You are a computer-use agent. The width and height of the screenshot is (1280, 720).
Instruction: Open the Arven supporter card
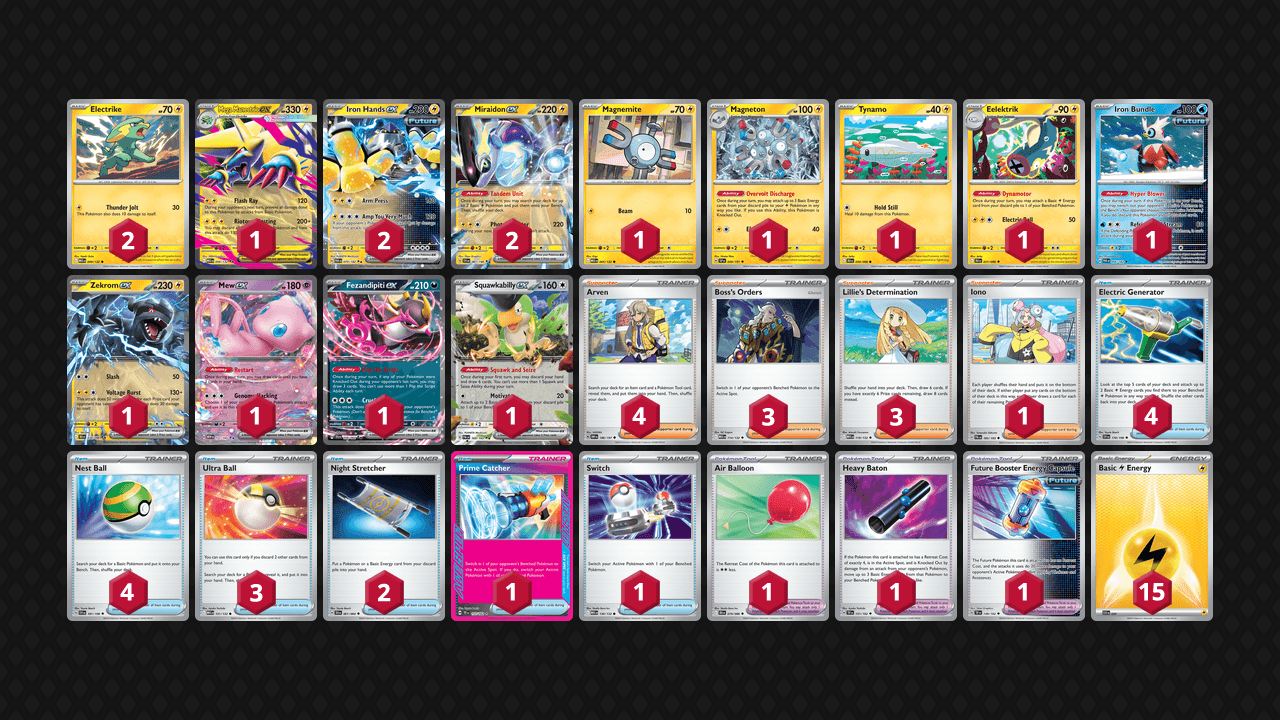click(640, 360)
